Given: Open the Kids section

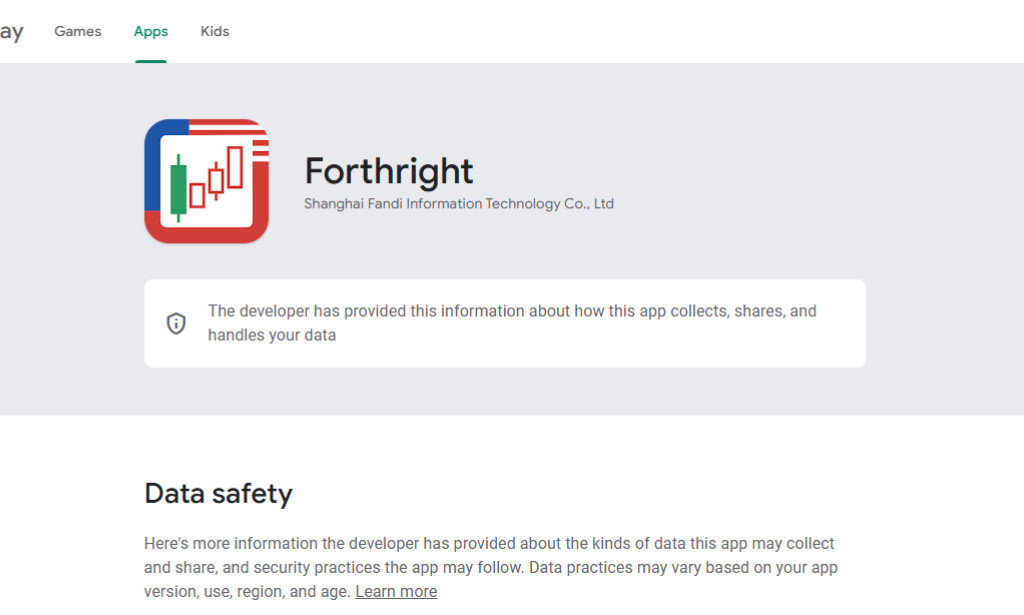Looking at the screenshot, I should pos(214,31).
